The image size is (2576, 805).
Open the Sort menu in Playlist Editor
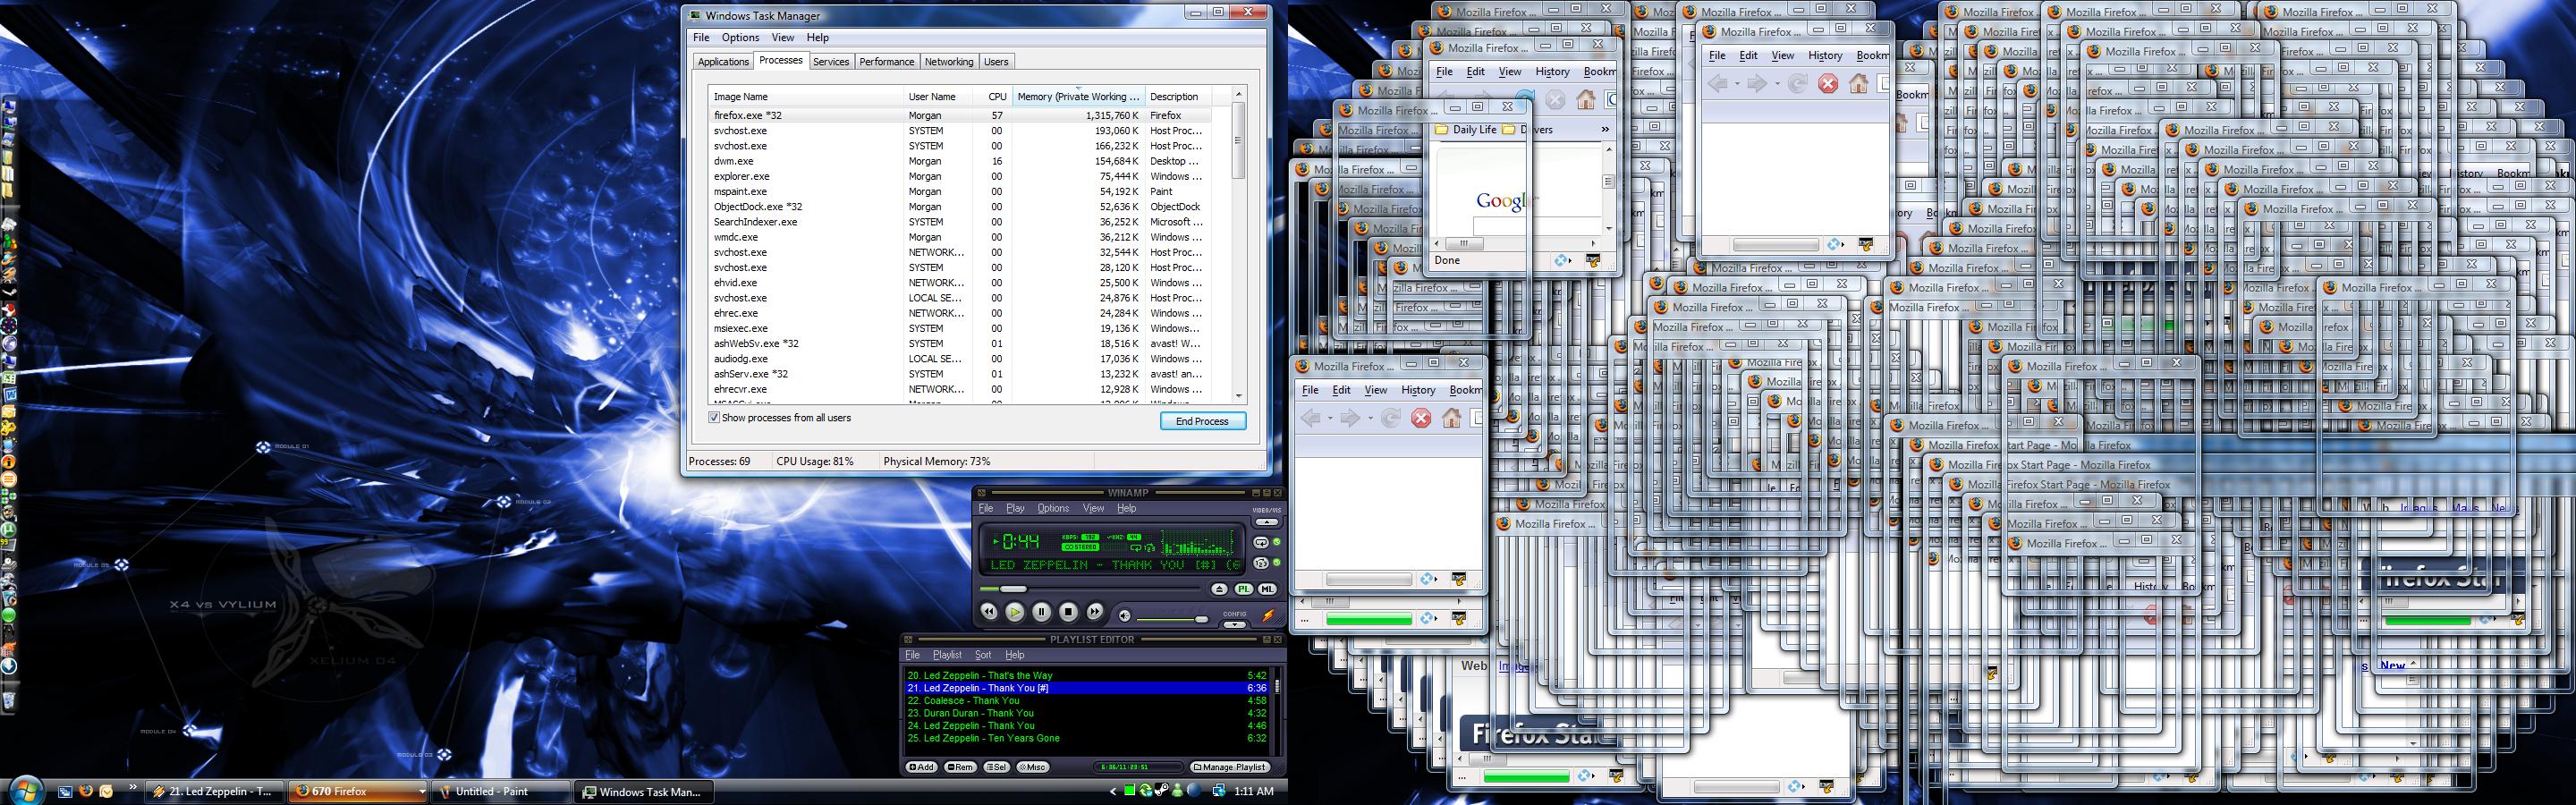click(983, 655)
